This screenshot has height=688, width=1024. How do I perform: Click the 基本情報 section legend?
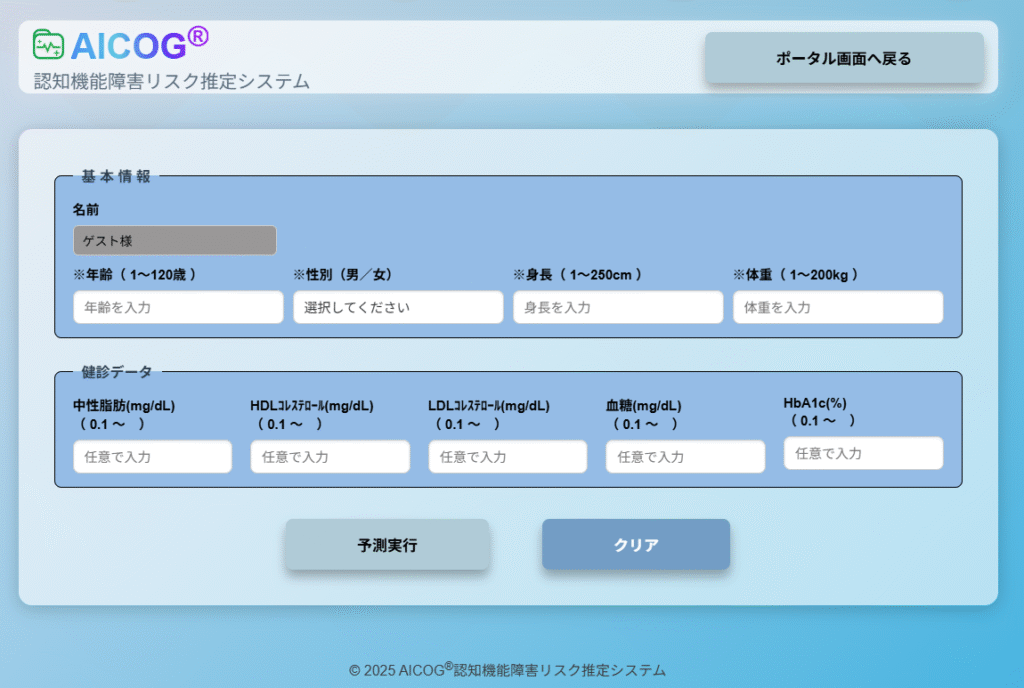click(x=116, y=177)
